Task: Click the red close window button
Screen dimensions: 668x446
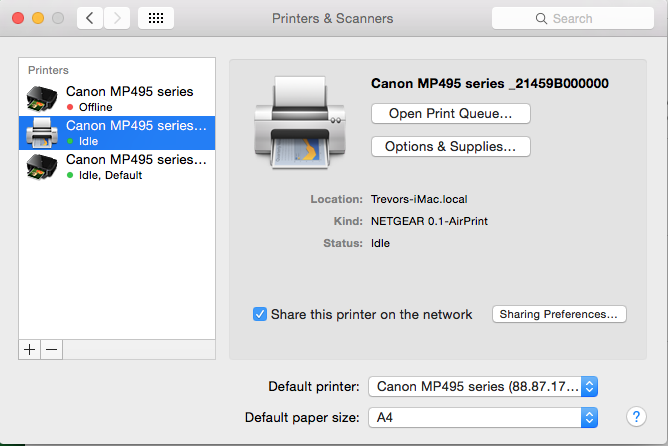Action: click(19, 18)
